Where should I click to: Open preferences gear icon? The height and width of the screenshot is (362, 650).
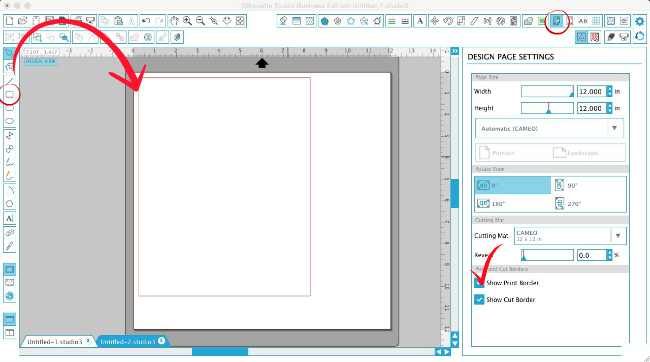click(x=640, y=21)
